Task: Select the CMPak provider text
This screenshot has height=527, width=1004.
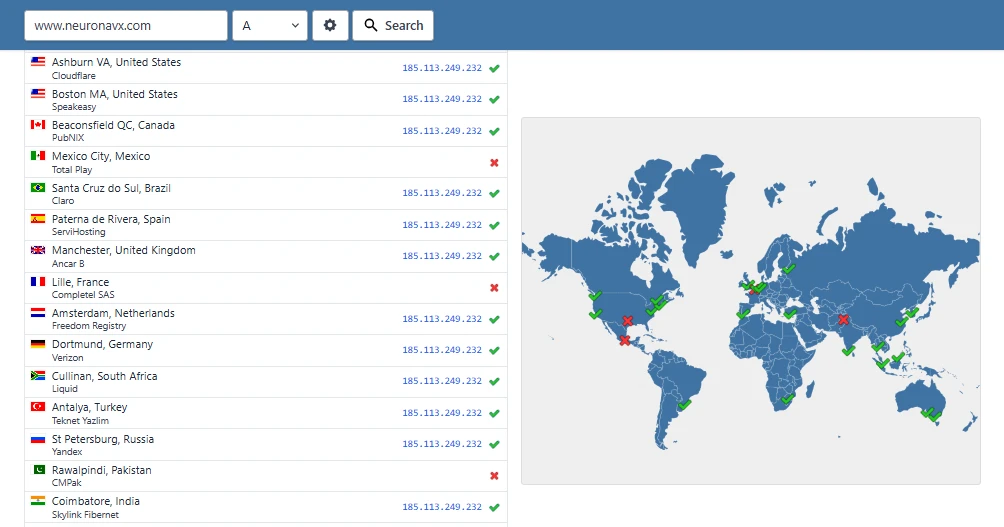Action: pos(67,483)
